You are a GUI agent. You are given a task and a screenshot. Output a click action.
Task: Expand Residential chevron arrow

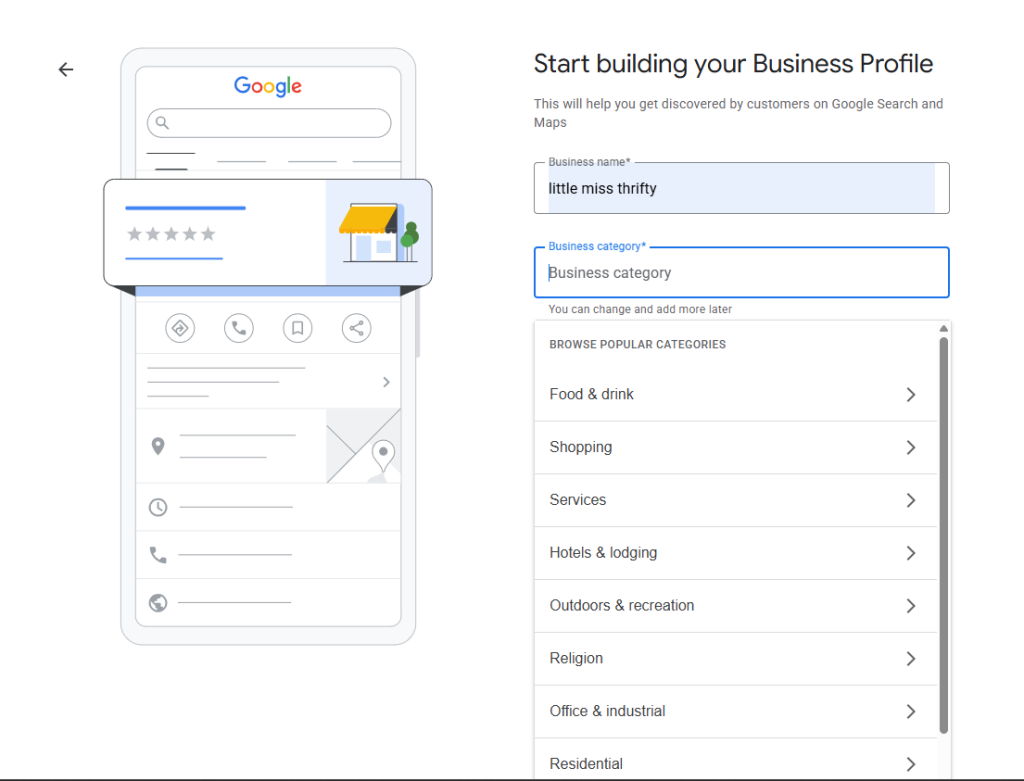point(911,764)
